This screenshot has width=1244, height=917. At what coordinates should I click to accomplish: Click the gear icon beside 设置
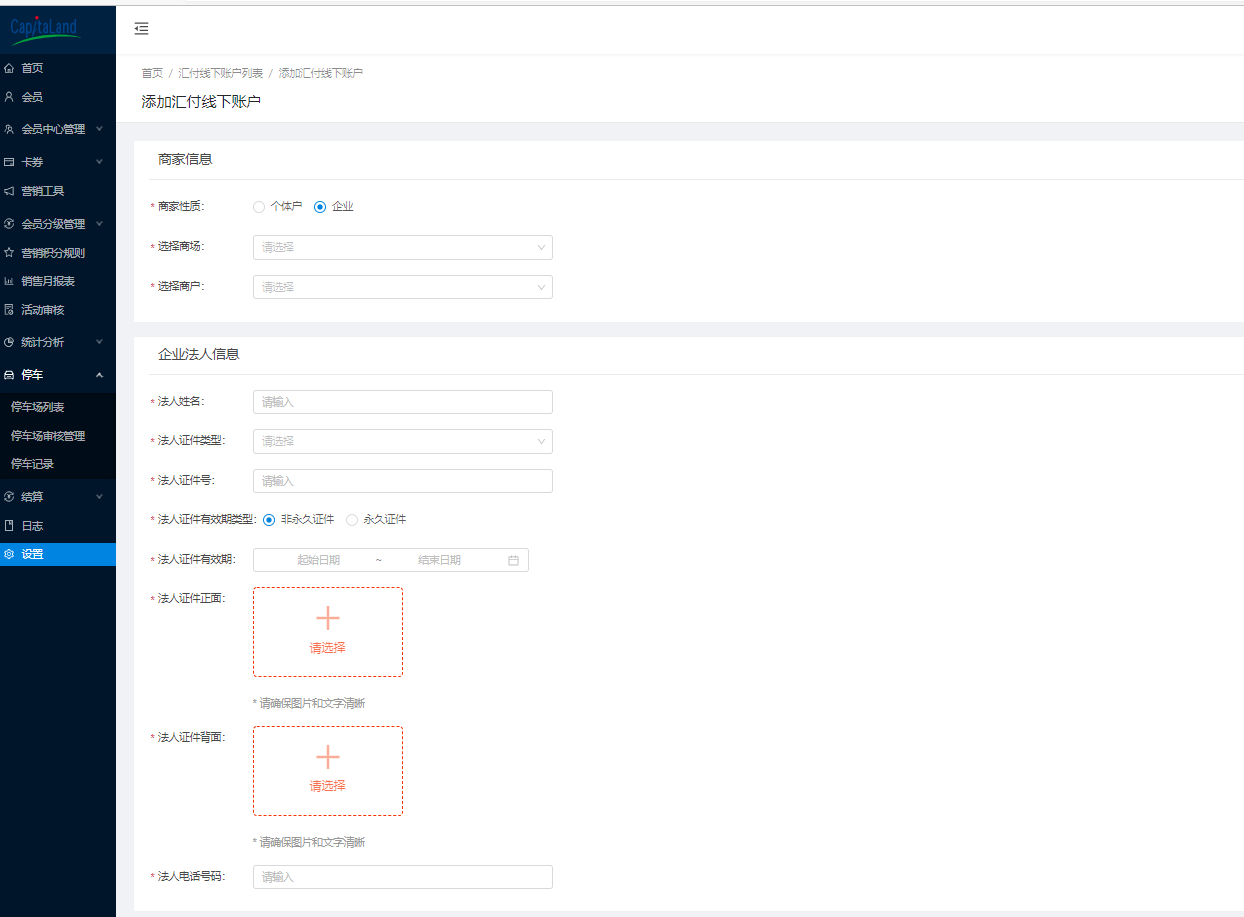(x=9, y=554)
